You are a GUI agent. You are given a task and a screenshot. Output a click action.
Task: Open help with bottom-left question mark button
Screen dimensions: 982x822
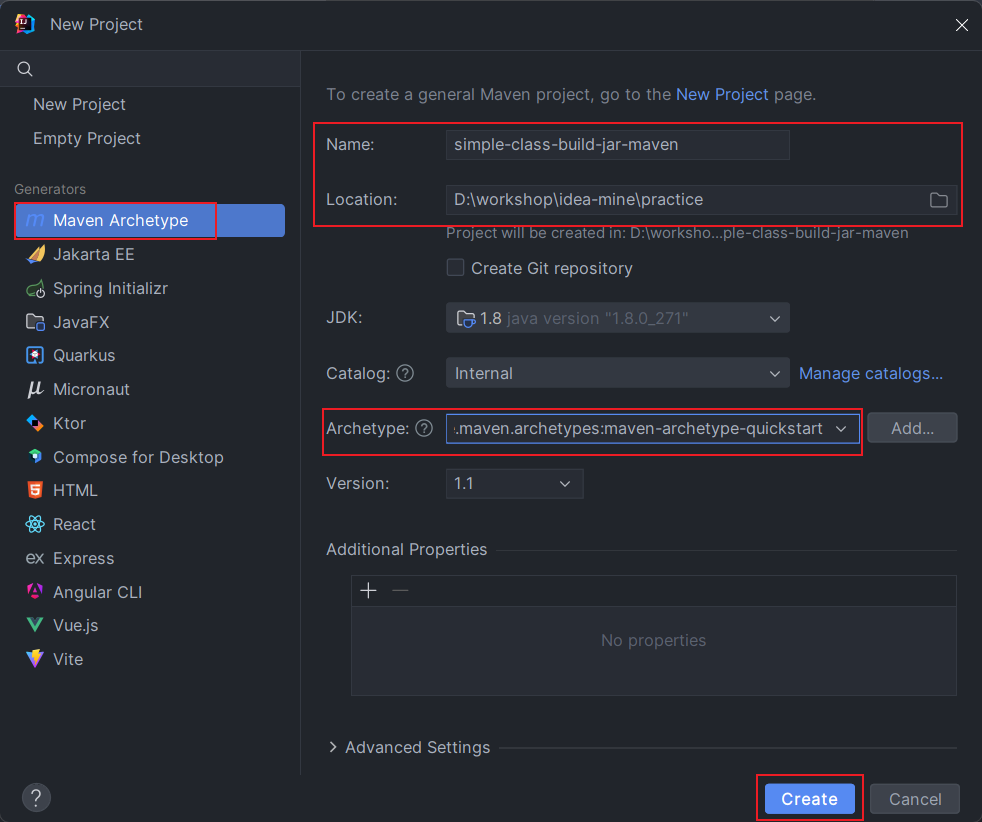click(36, 798)
